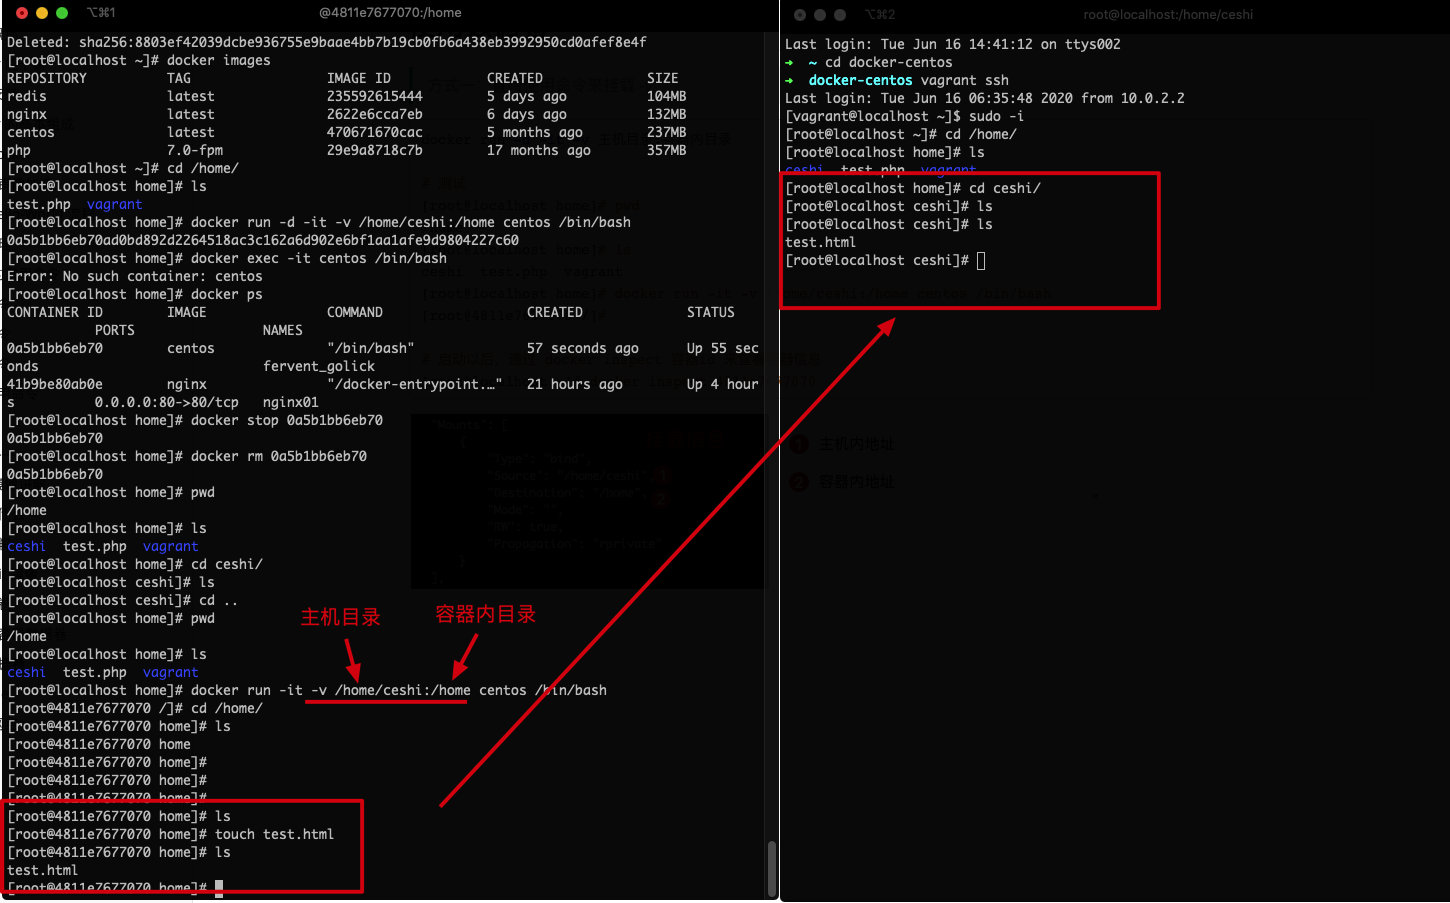Minimize the left terminal using yellow button
1450x903 pixels.
click(42, 13)
